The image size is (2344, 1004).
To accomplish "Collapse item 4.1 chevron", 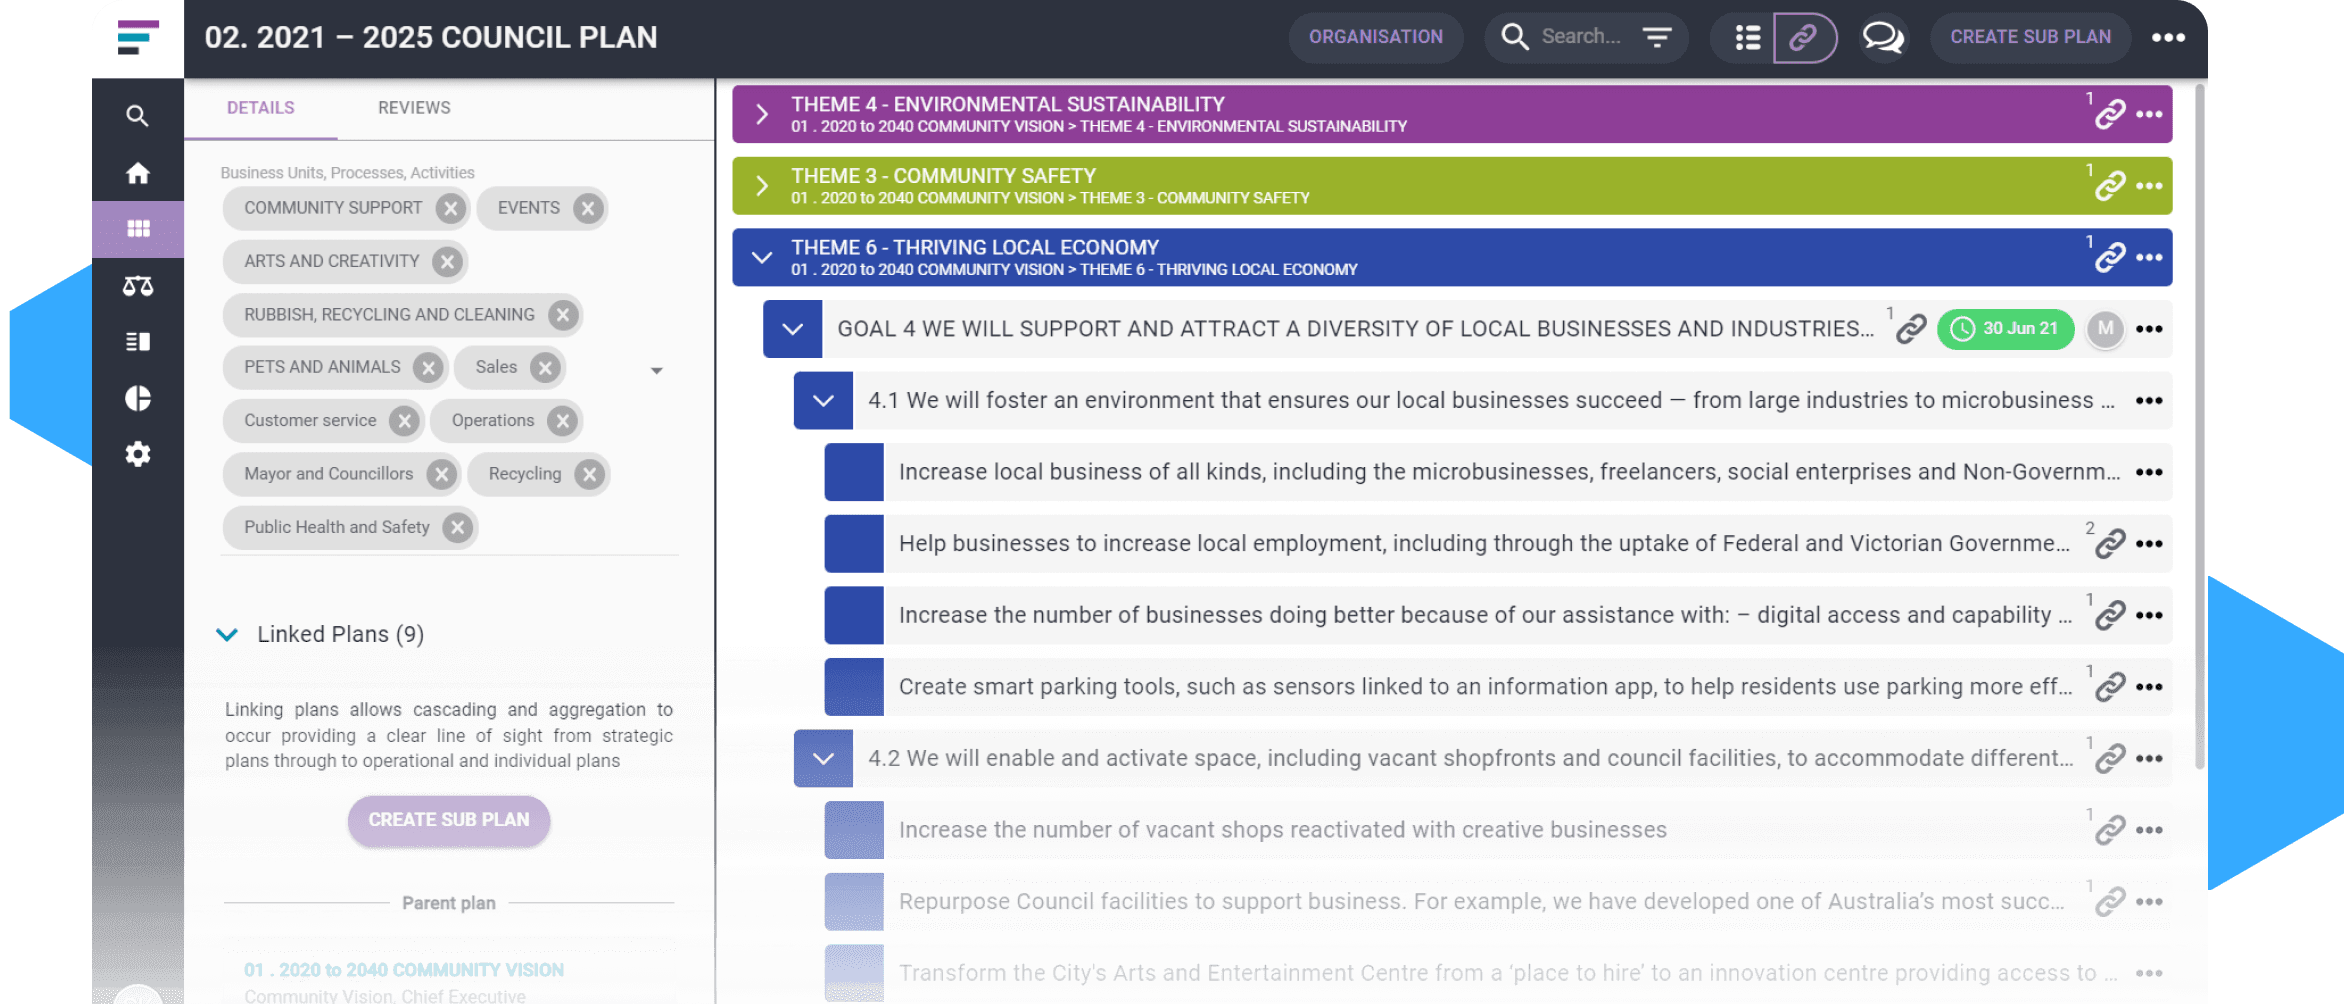I will tap(824, 401).
